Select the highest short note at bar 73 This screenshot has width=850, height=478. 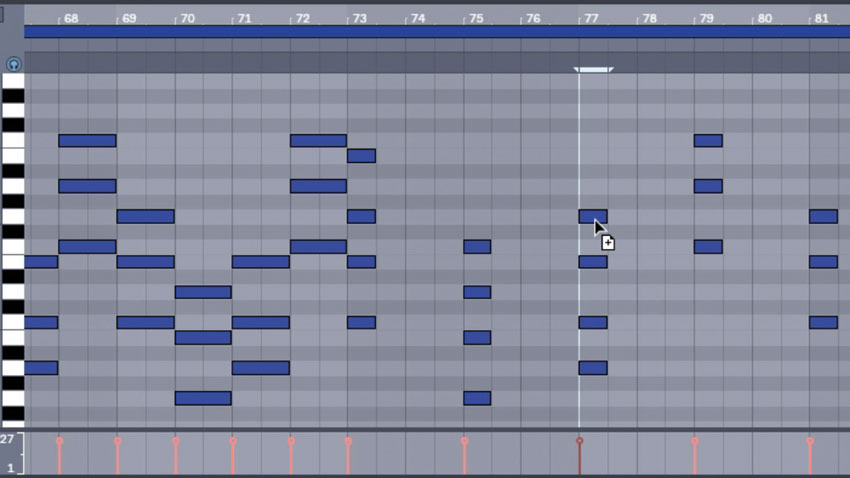point(362,156)
